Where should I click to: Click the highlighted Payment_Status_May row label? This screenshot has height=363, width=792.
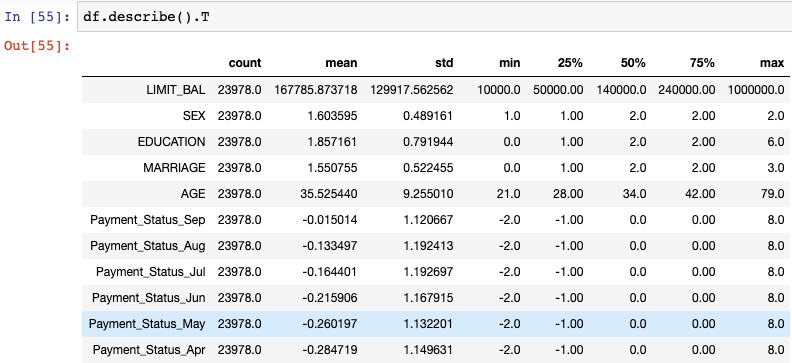click(x=147, y=324)
